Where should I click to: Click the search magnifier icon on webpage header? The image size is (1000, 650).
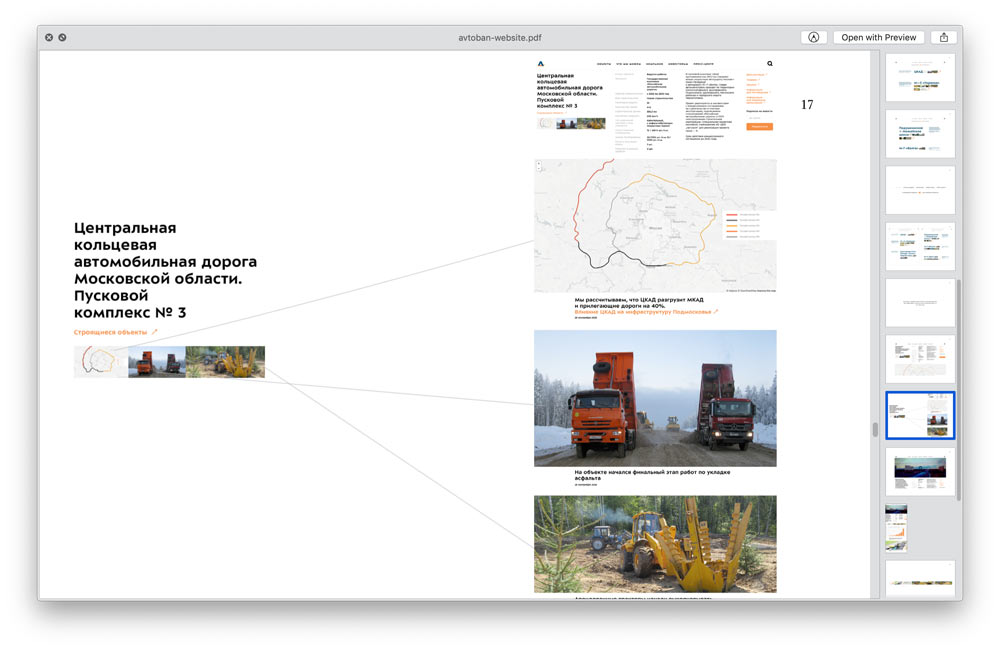[x=769, y=63]
